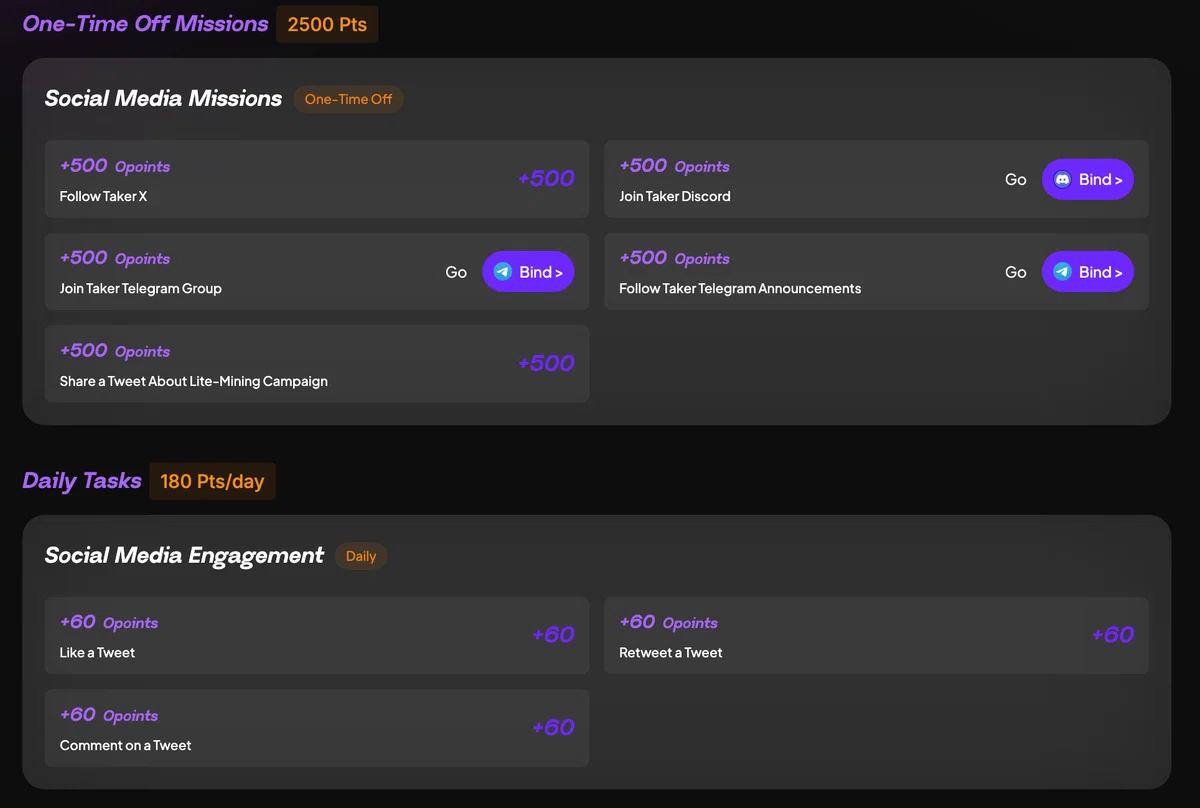Viewport: 1200px width, 808px height.
Task: Click the Telegram icon in Join Taker Telegram Group Bind button
Action: pyautogui.click(x=503, y=272)
